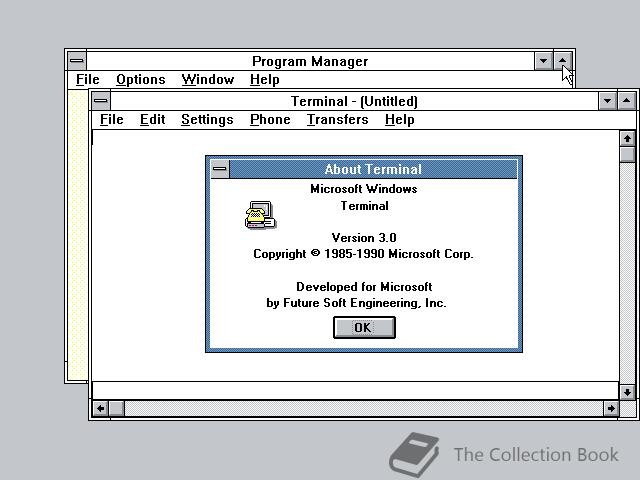Click the "Copyright © 1985-1990 Microsoft Corp." line

tap(363, 254)
